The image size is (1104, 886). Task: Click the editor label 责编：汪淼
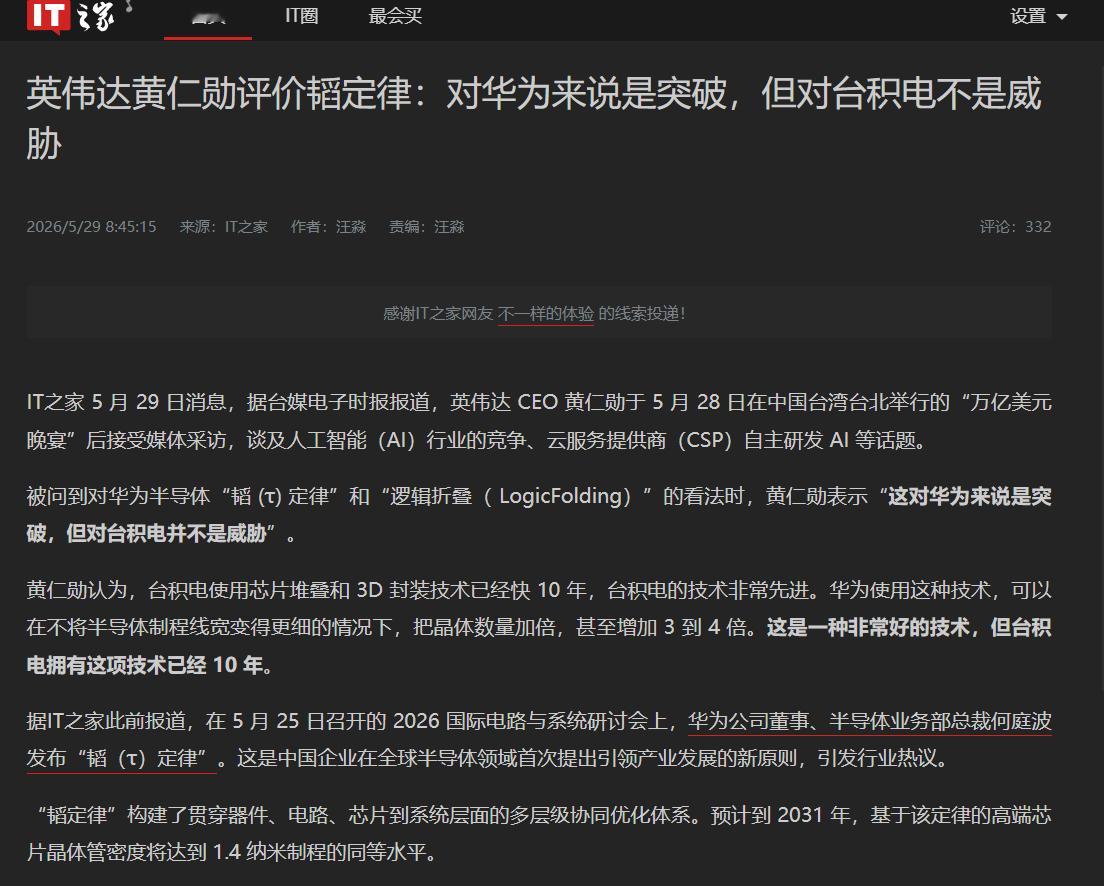point(427,227)
